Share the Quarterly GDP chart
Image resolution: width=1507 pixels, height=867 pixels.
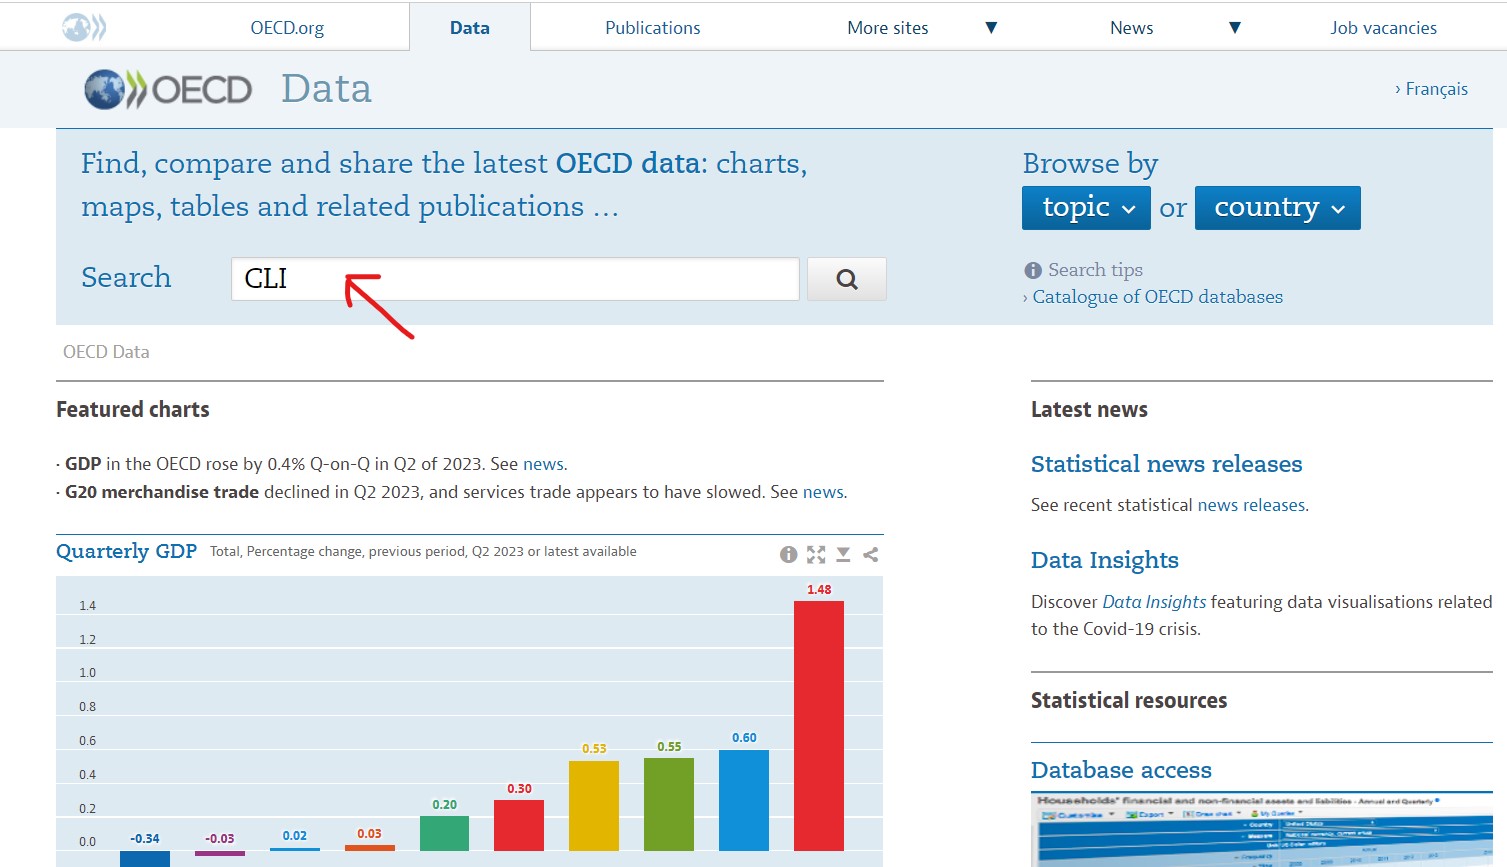click(x=870, y=554)
